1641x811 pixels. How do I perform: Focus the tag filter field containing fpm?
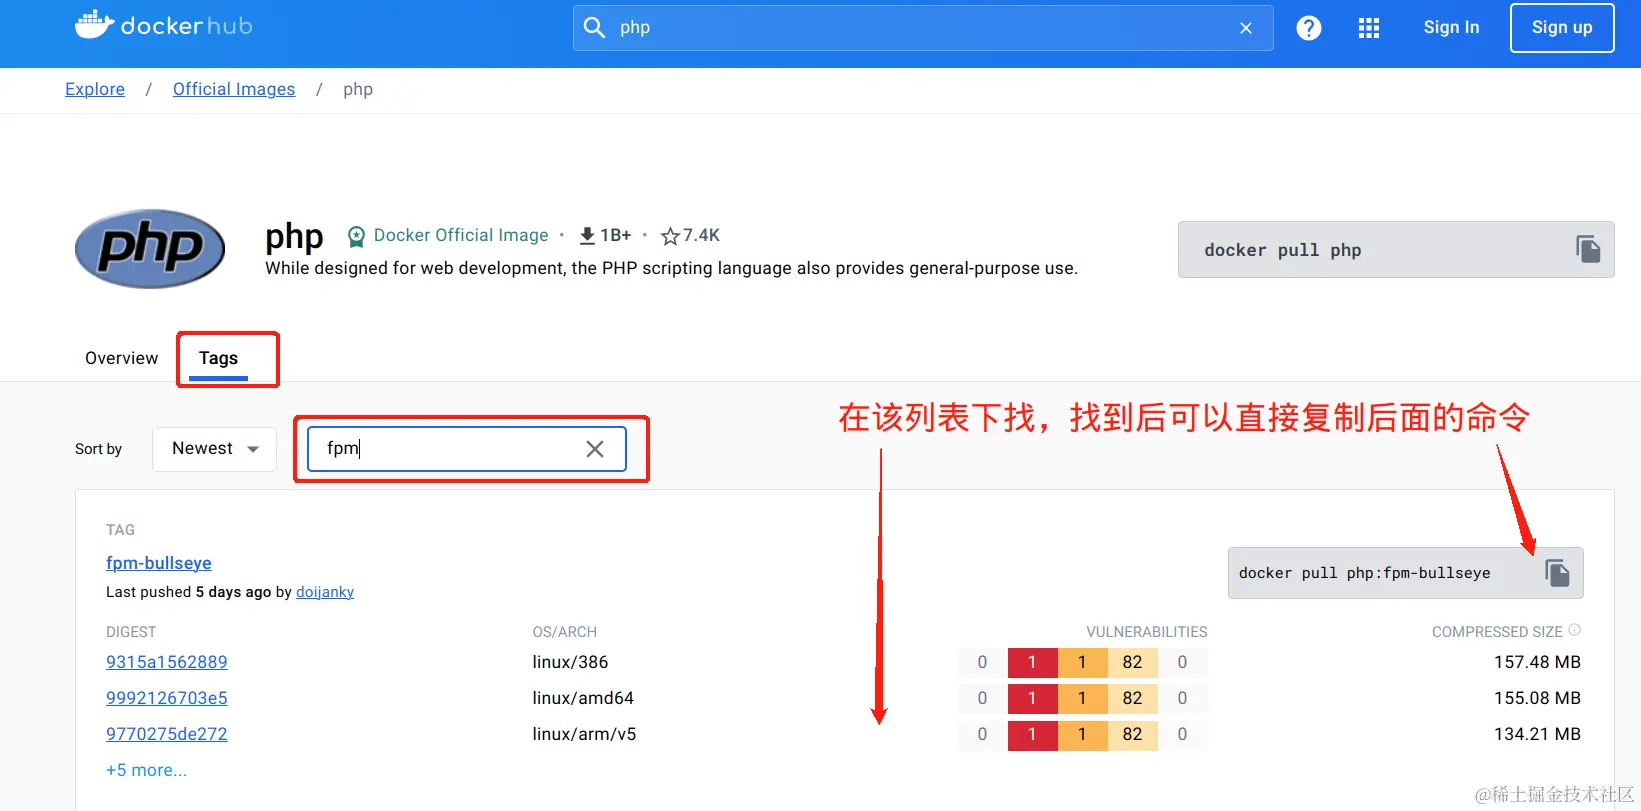click(x=466, y=449)
